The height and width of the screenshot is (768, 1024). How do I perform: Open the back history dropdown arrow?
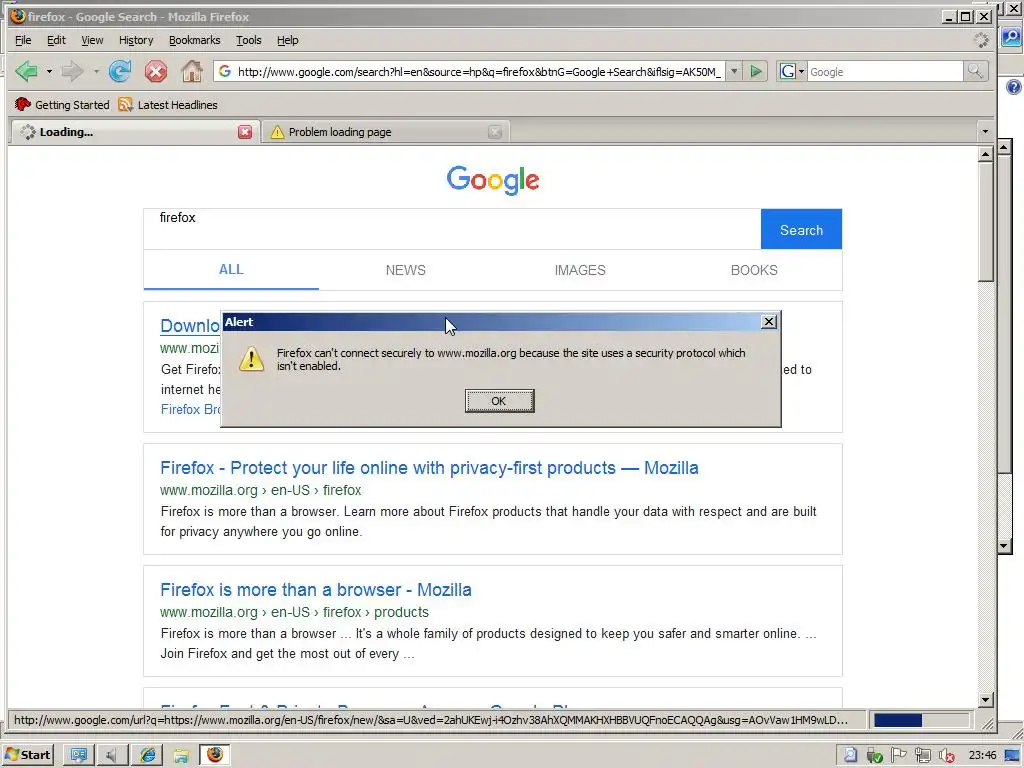tap(49, 71)
